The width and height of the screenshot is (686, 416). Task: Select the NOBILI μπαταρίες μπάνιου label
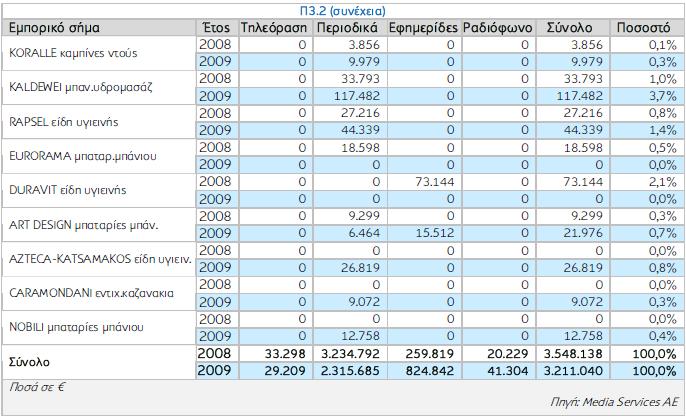(x=76, y=327)
